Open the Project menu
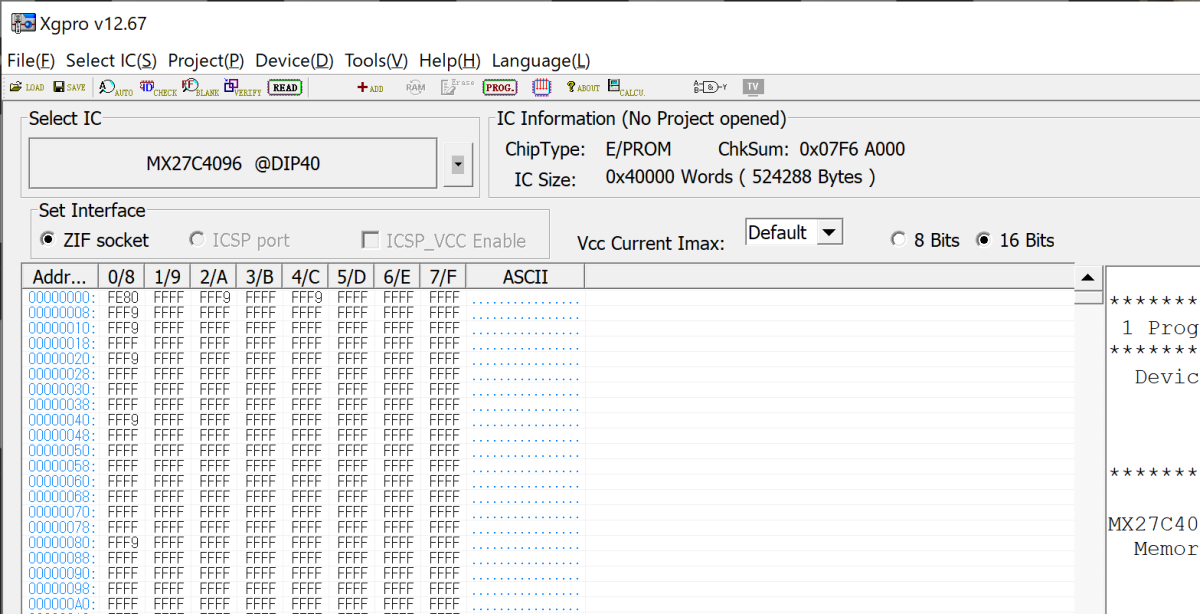 point(206,60)
